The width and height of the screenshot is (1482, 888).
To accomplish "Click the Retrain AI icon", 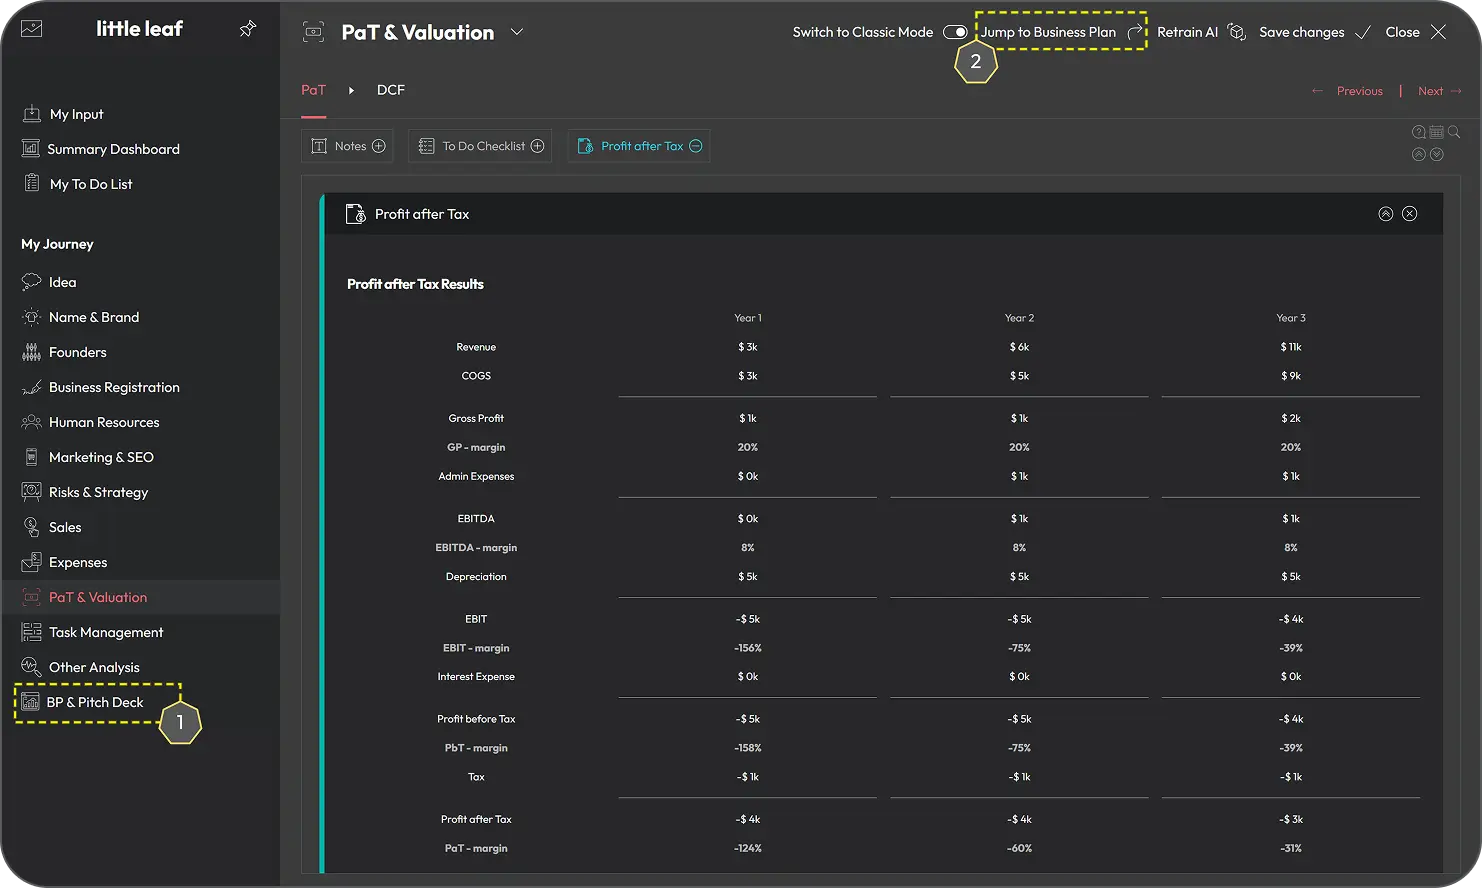I will [x=1237, y=32].
